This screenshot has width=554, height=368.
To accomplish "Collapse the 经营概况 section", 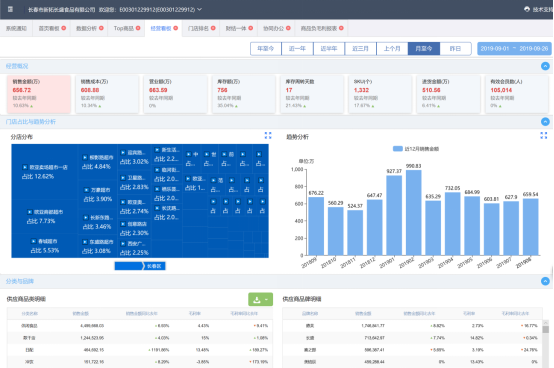I will 545,66.
